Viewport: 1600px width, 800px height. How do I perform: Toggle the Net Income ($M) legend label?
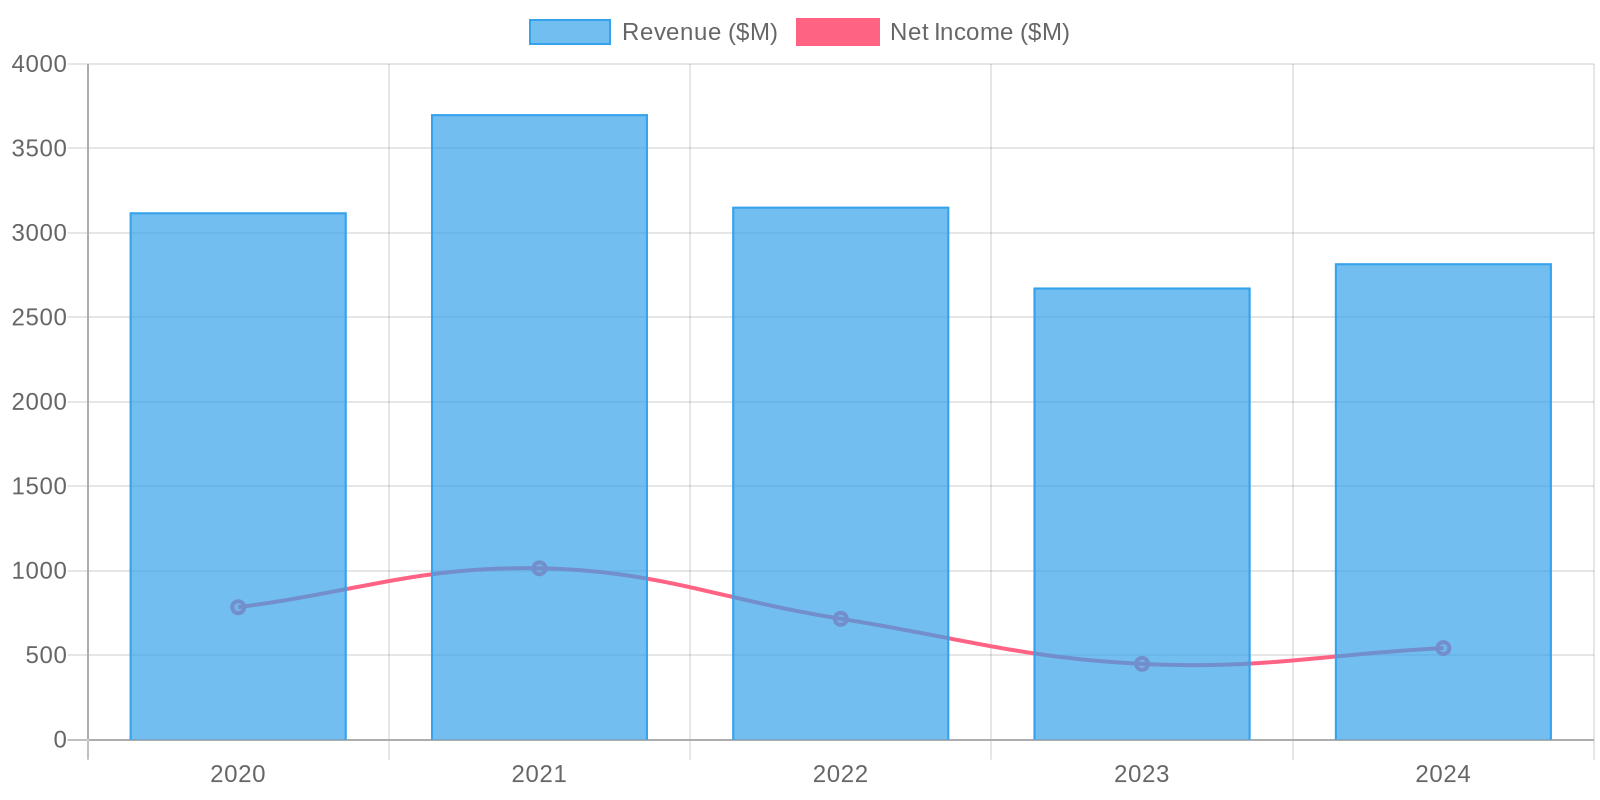[979, 32]
